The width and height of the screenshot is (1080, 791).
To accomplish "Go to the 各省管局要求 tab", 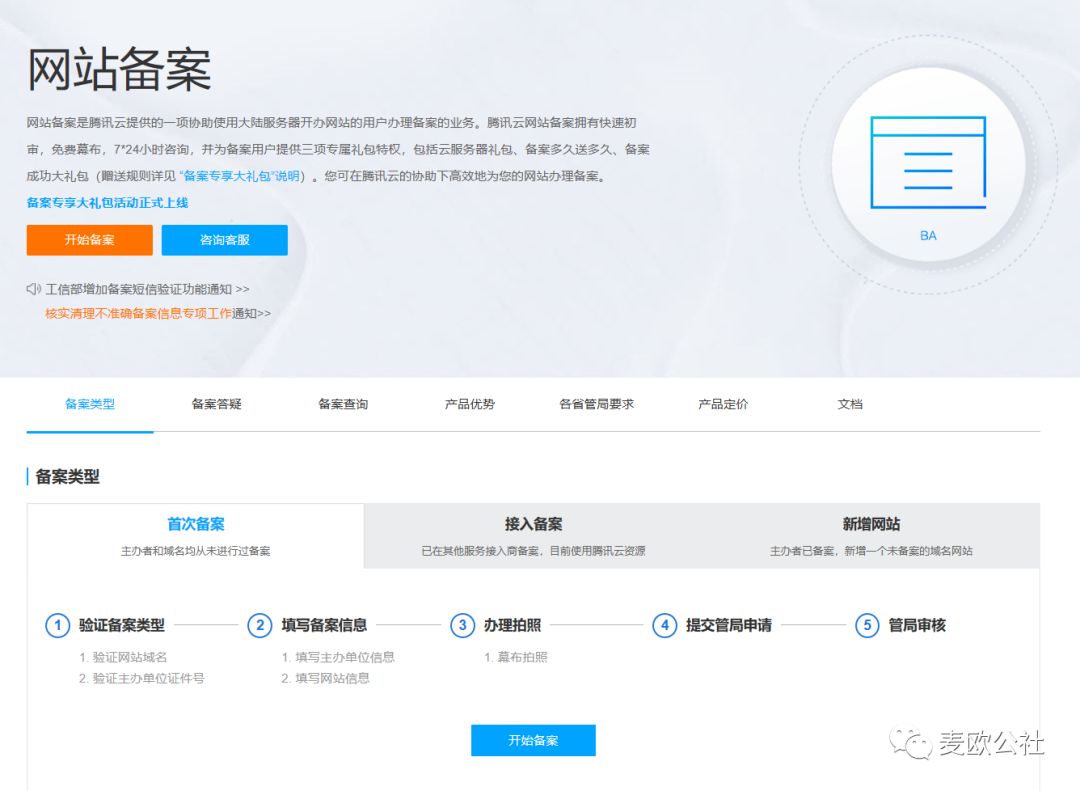I will pyautogui.click(x=596, y=404).
